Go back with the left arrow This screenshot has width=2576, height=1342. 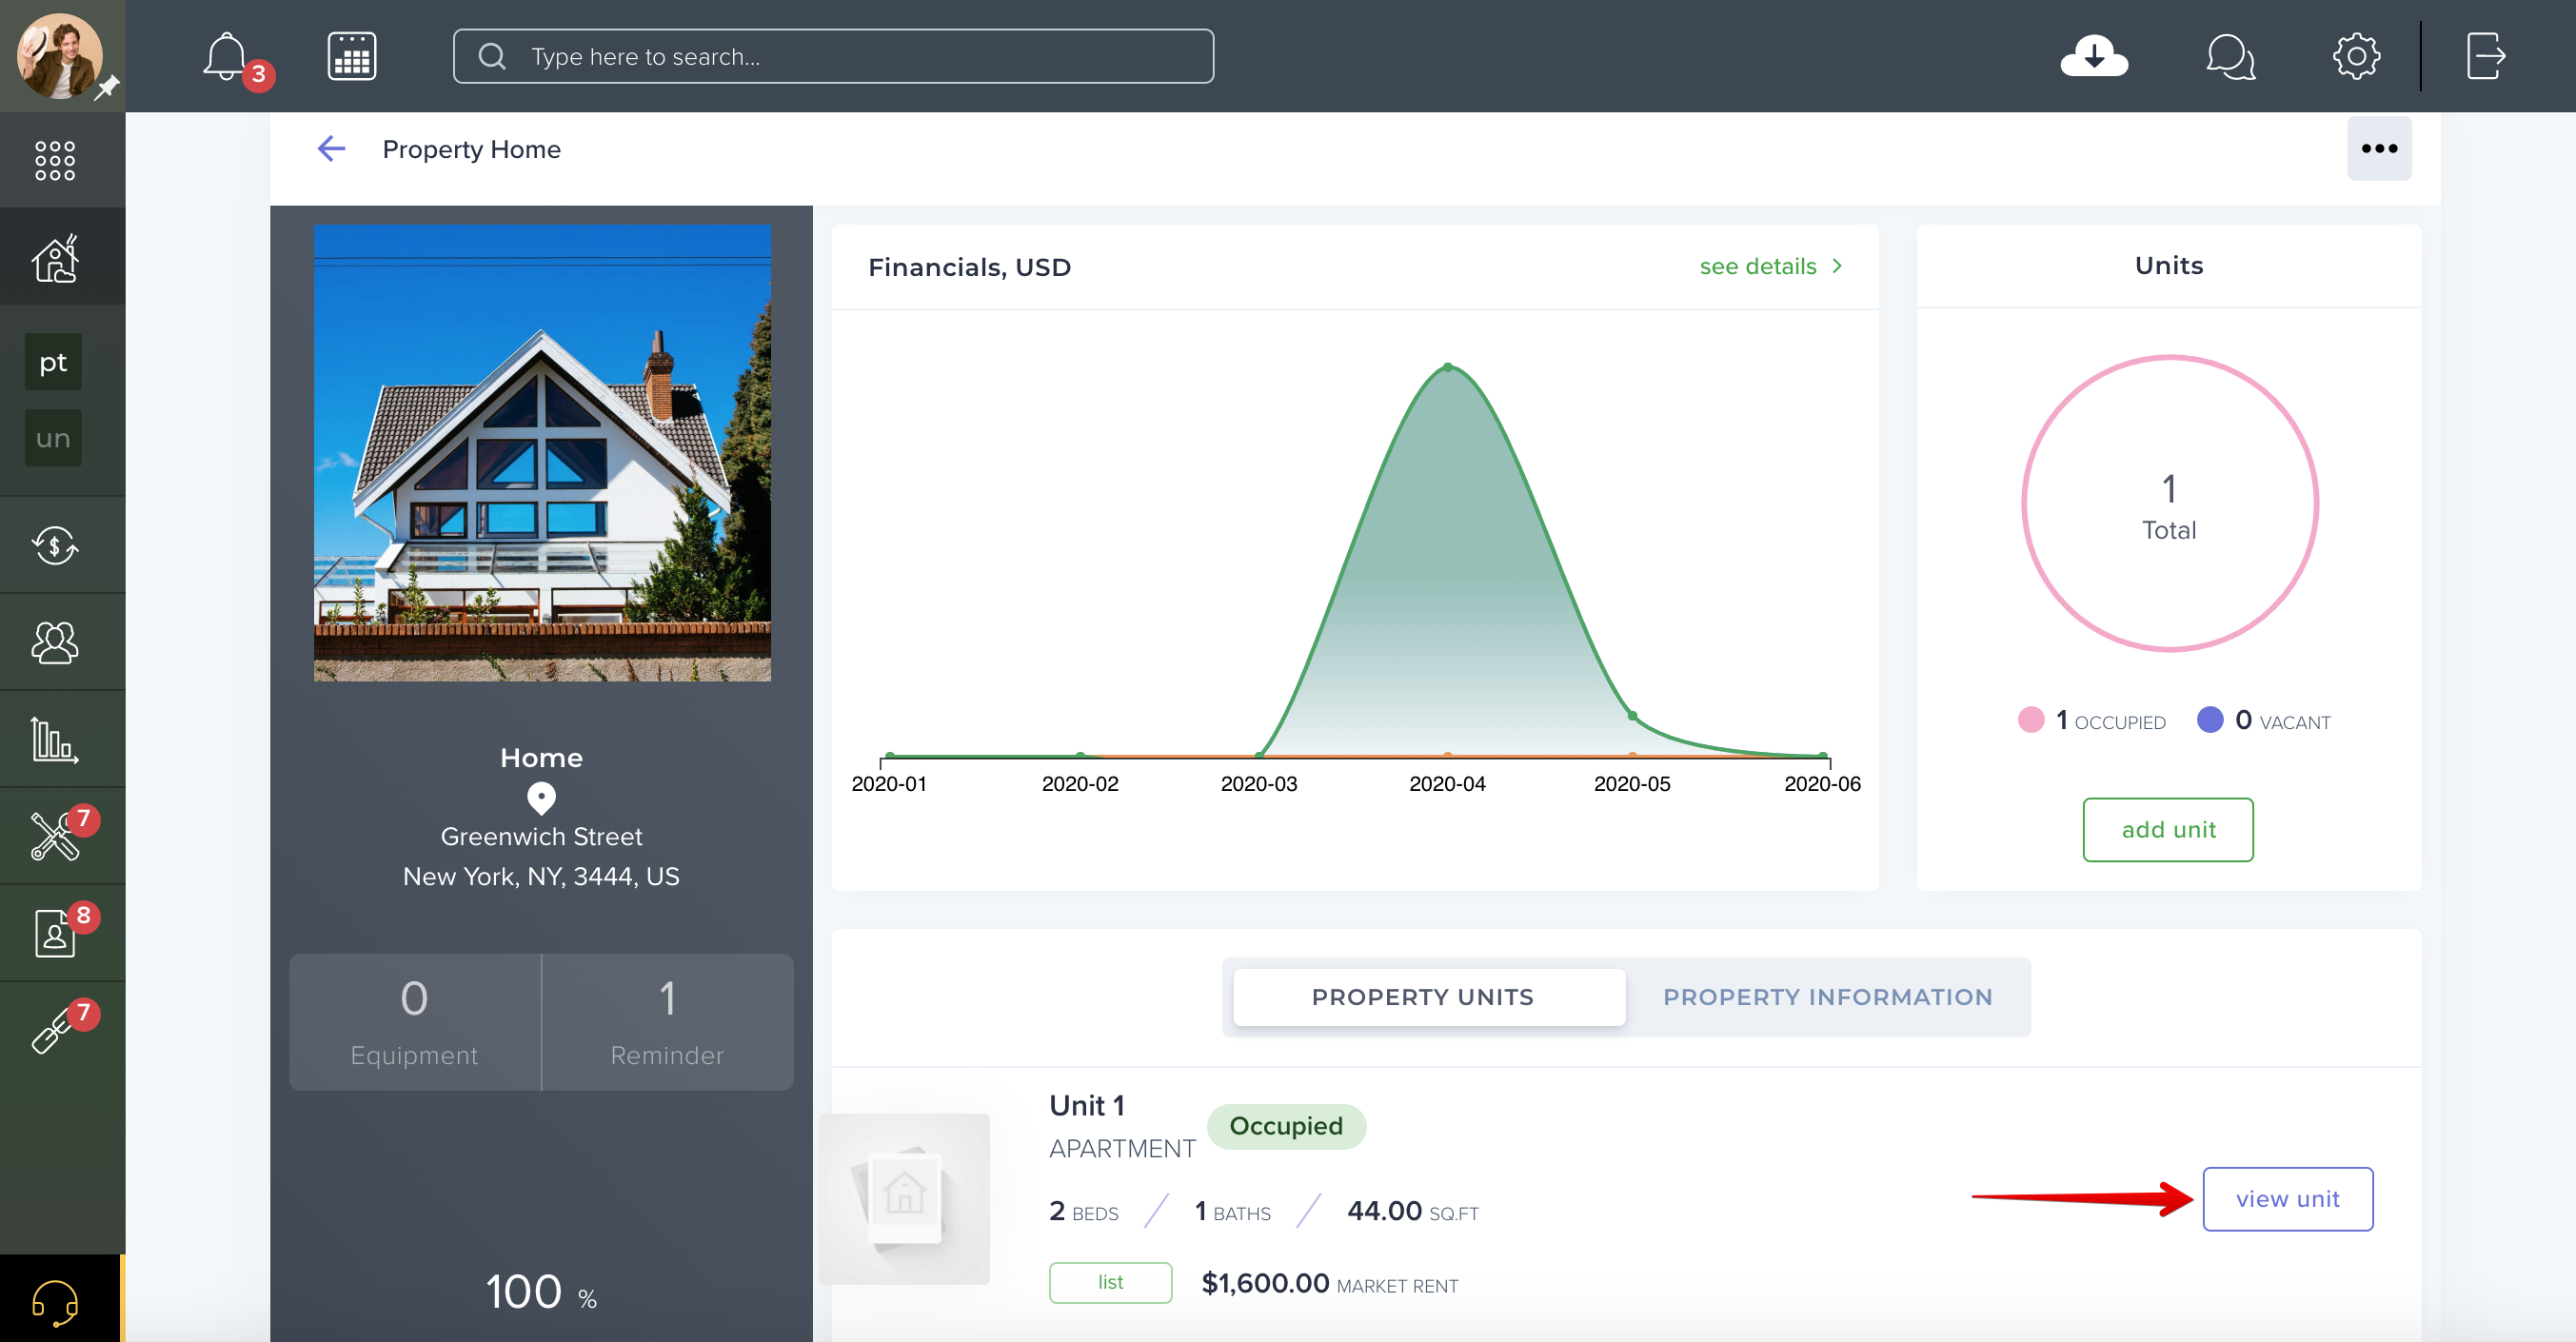pos(331,149)
